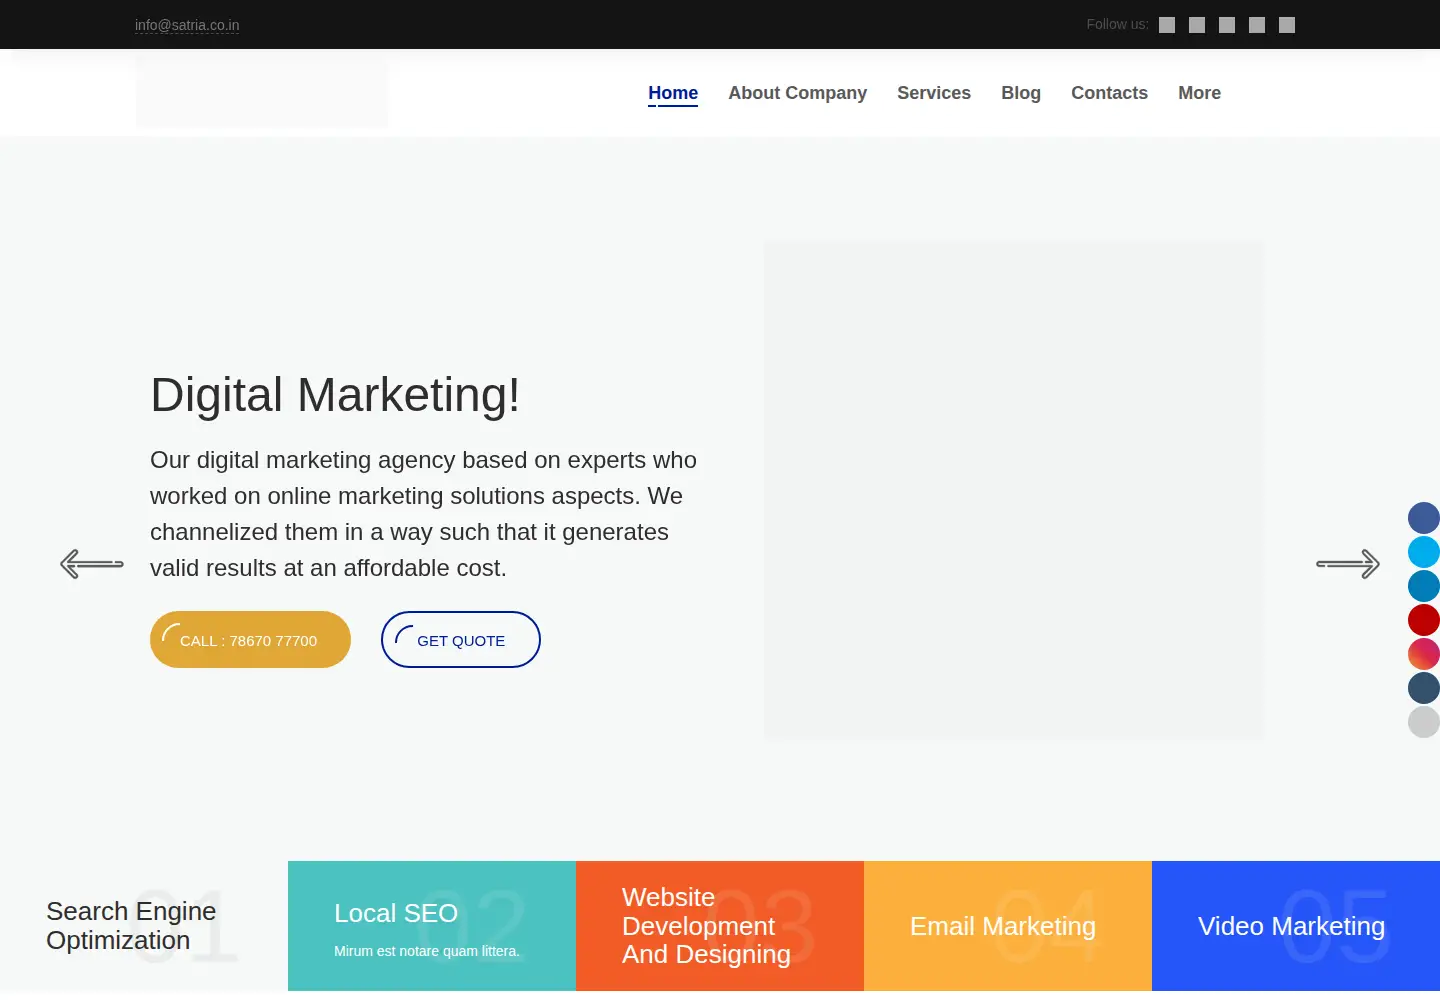The image size is (1440, 1000).
Task: Open the Contacts page
Action: (1110, 93)
